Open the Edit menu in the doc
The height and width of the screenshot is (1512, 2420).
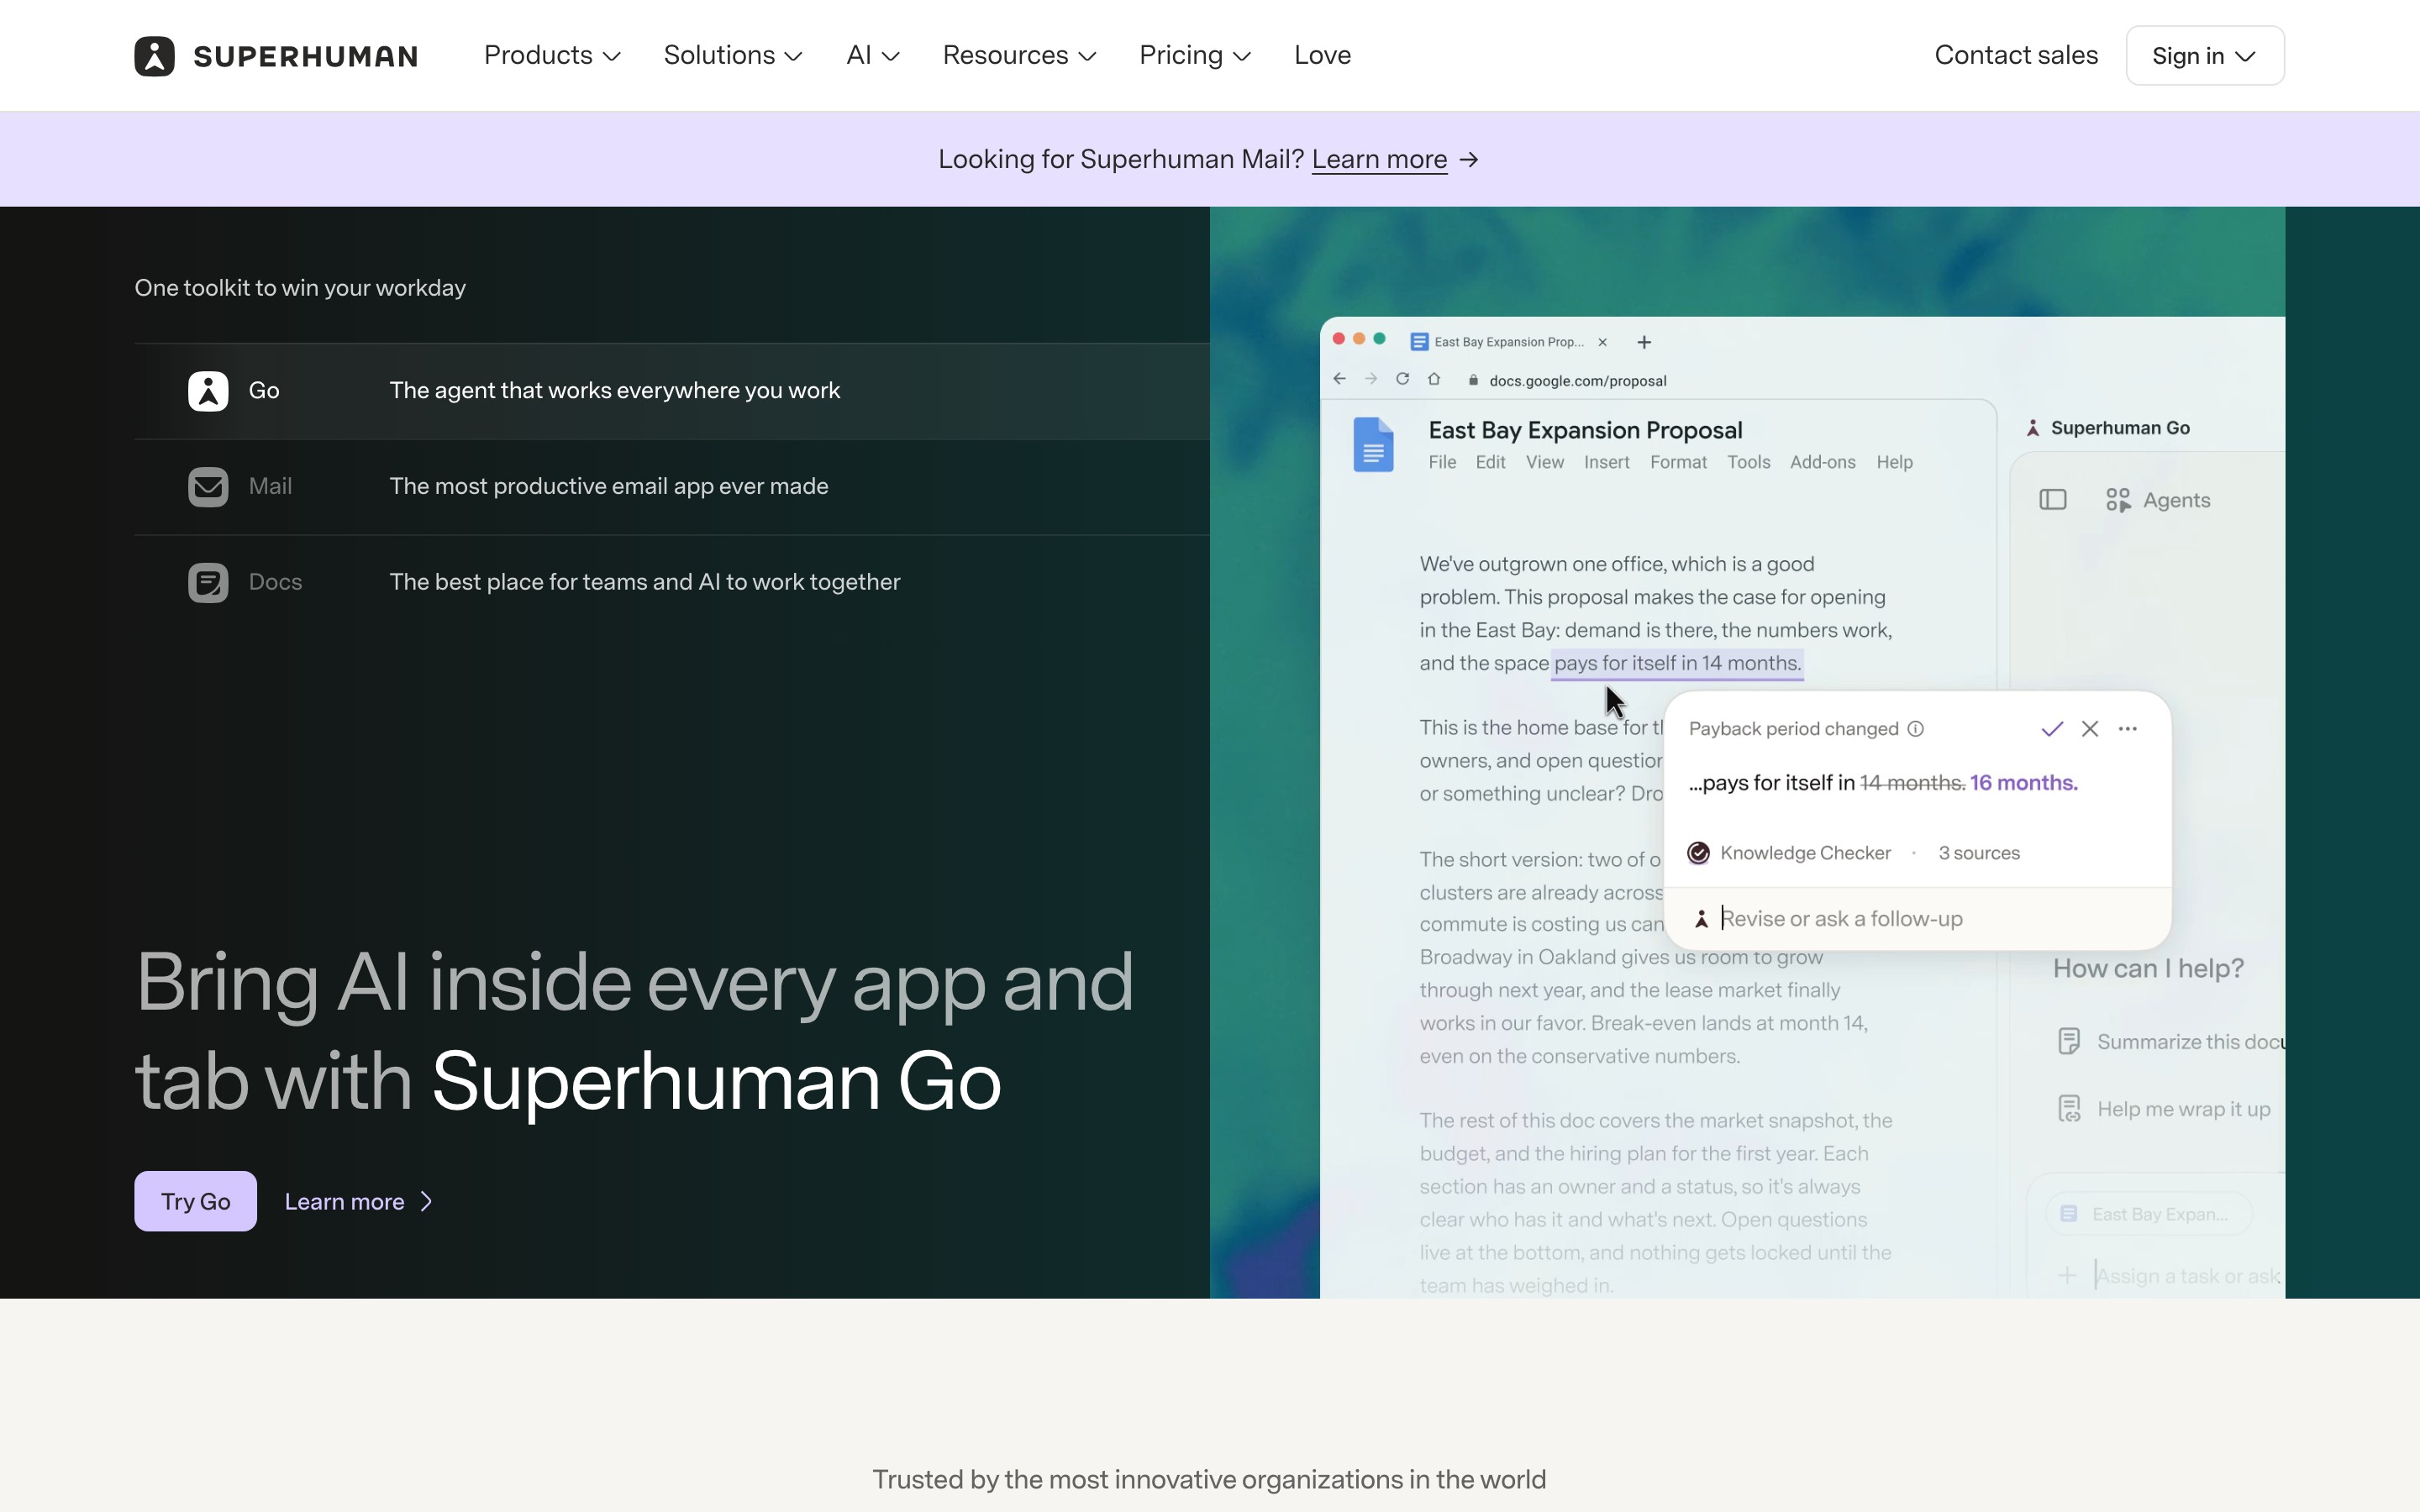click(1490, 462)
